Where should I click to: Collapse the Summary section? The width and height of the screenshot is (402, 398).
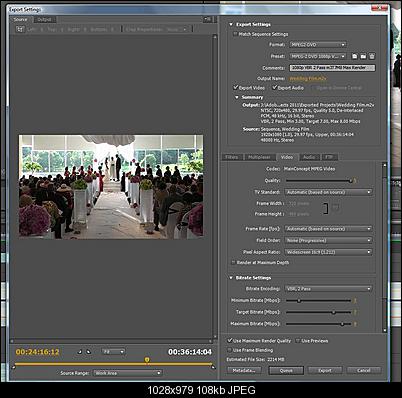[x=237, y=97]
